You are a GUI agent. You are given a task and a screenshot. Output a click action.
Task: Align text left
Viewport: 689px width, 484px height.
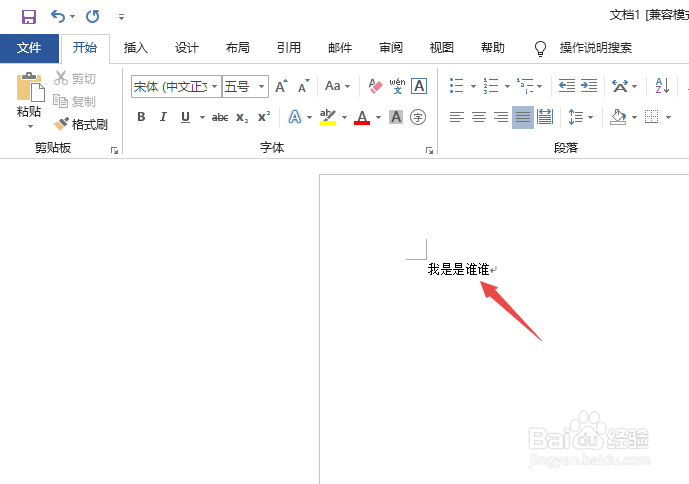click(x=457, y=117)
